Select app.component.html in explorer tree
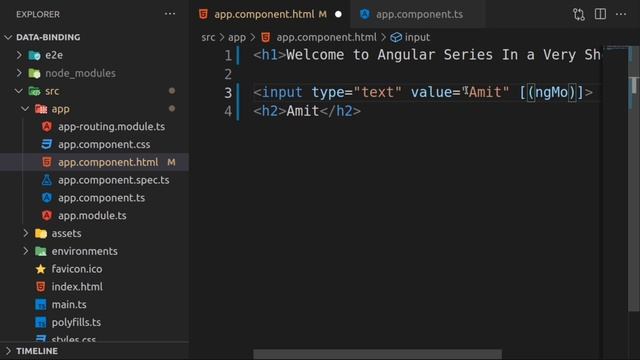Screen dimensions: 640x360 point(94,162)
